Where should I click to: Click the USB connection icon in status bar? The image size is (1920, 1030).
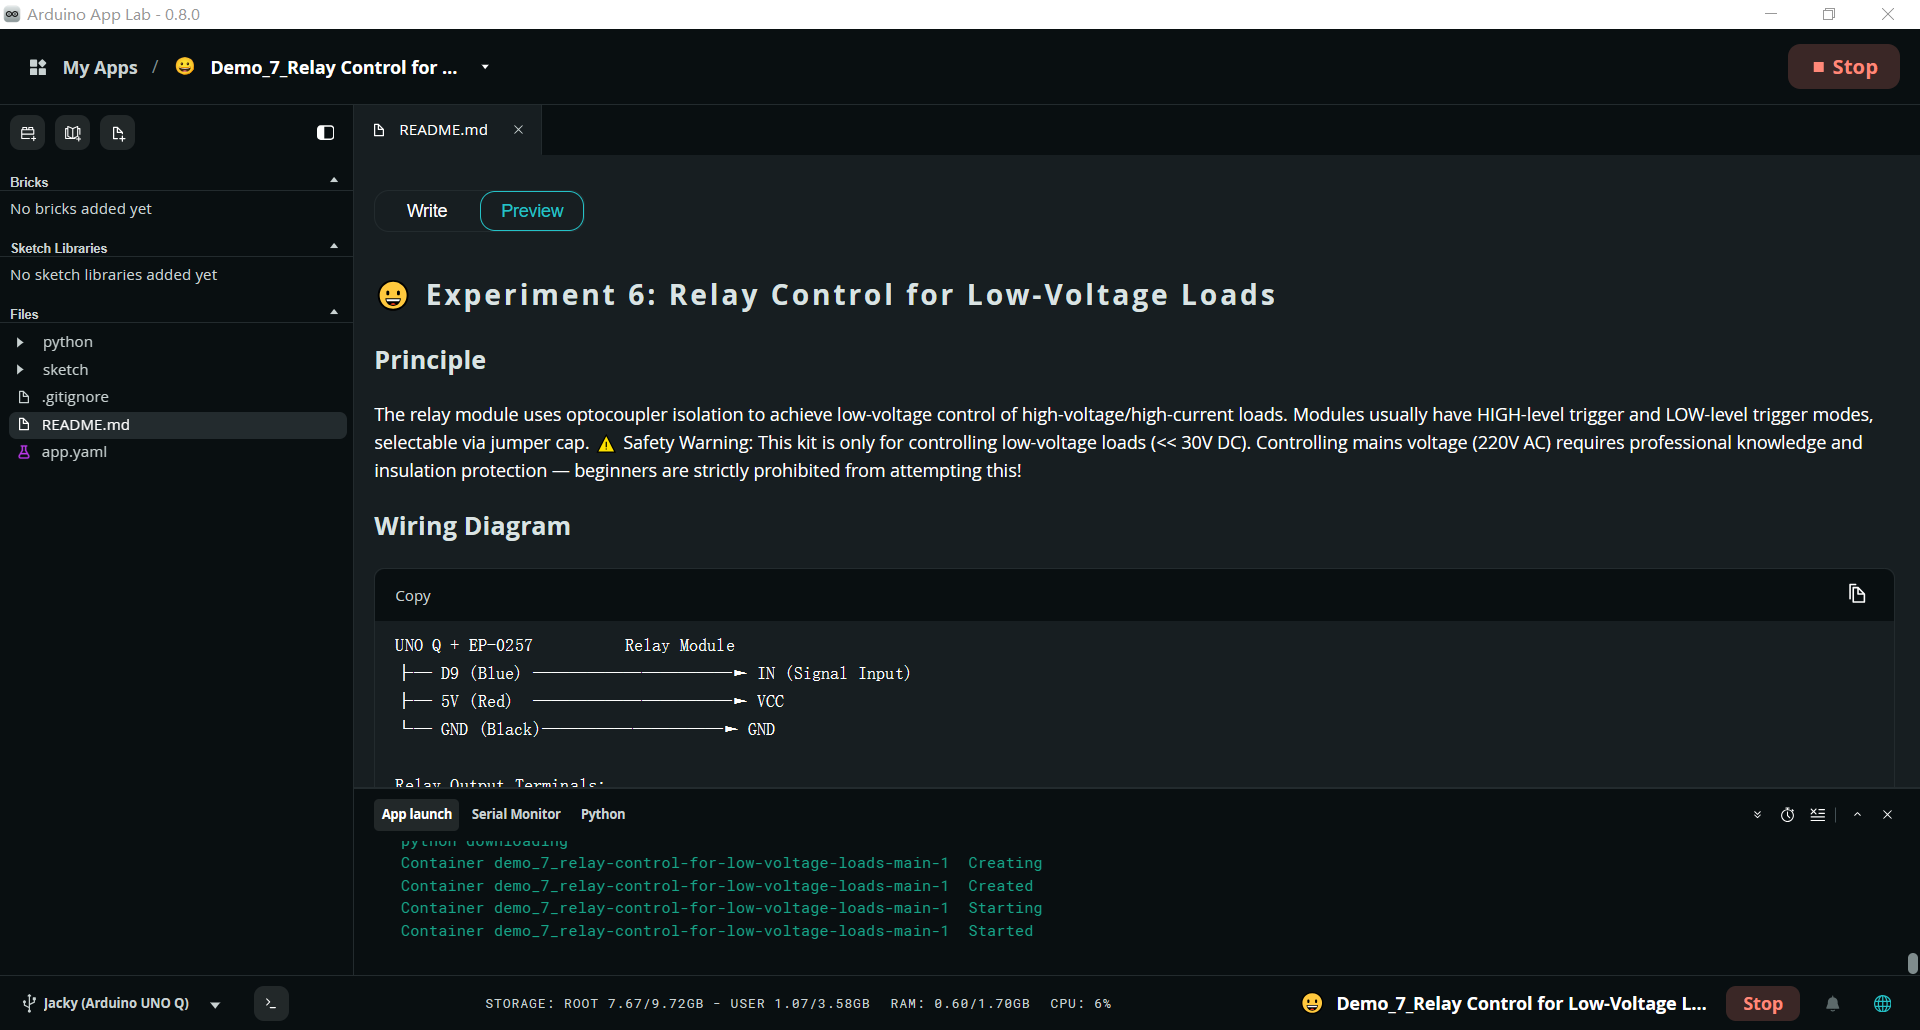click(29, 1003)
